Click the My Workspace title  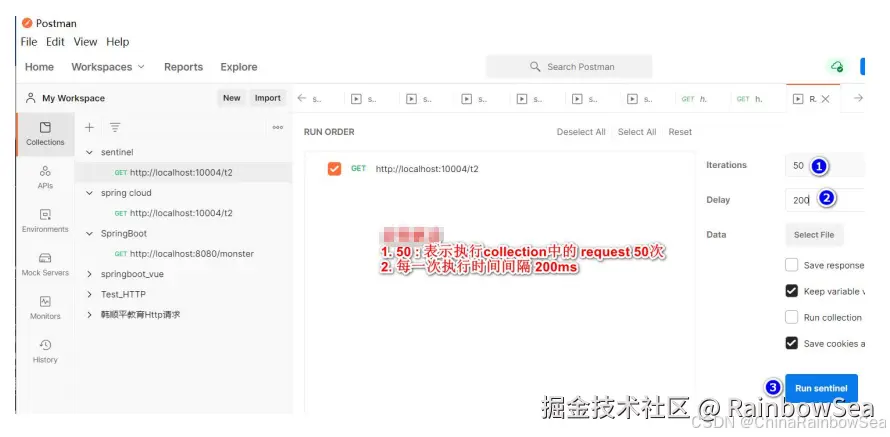pyautogui.click(x=73, y=98)
